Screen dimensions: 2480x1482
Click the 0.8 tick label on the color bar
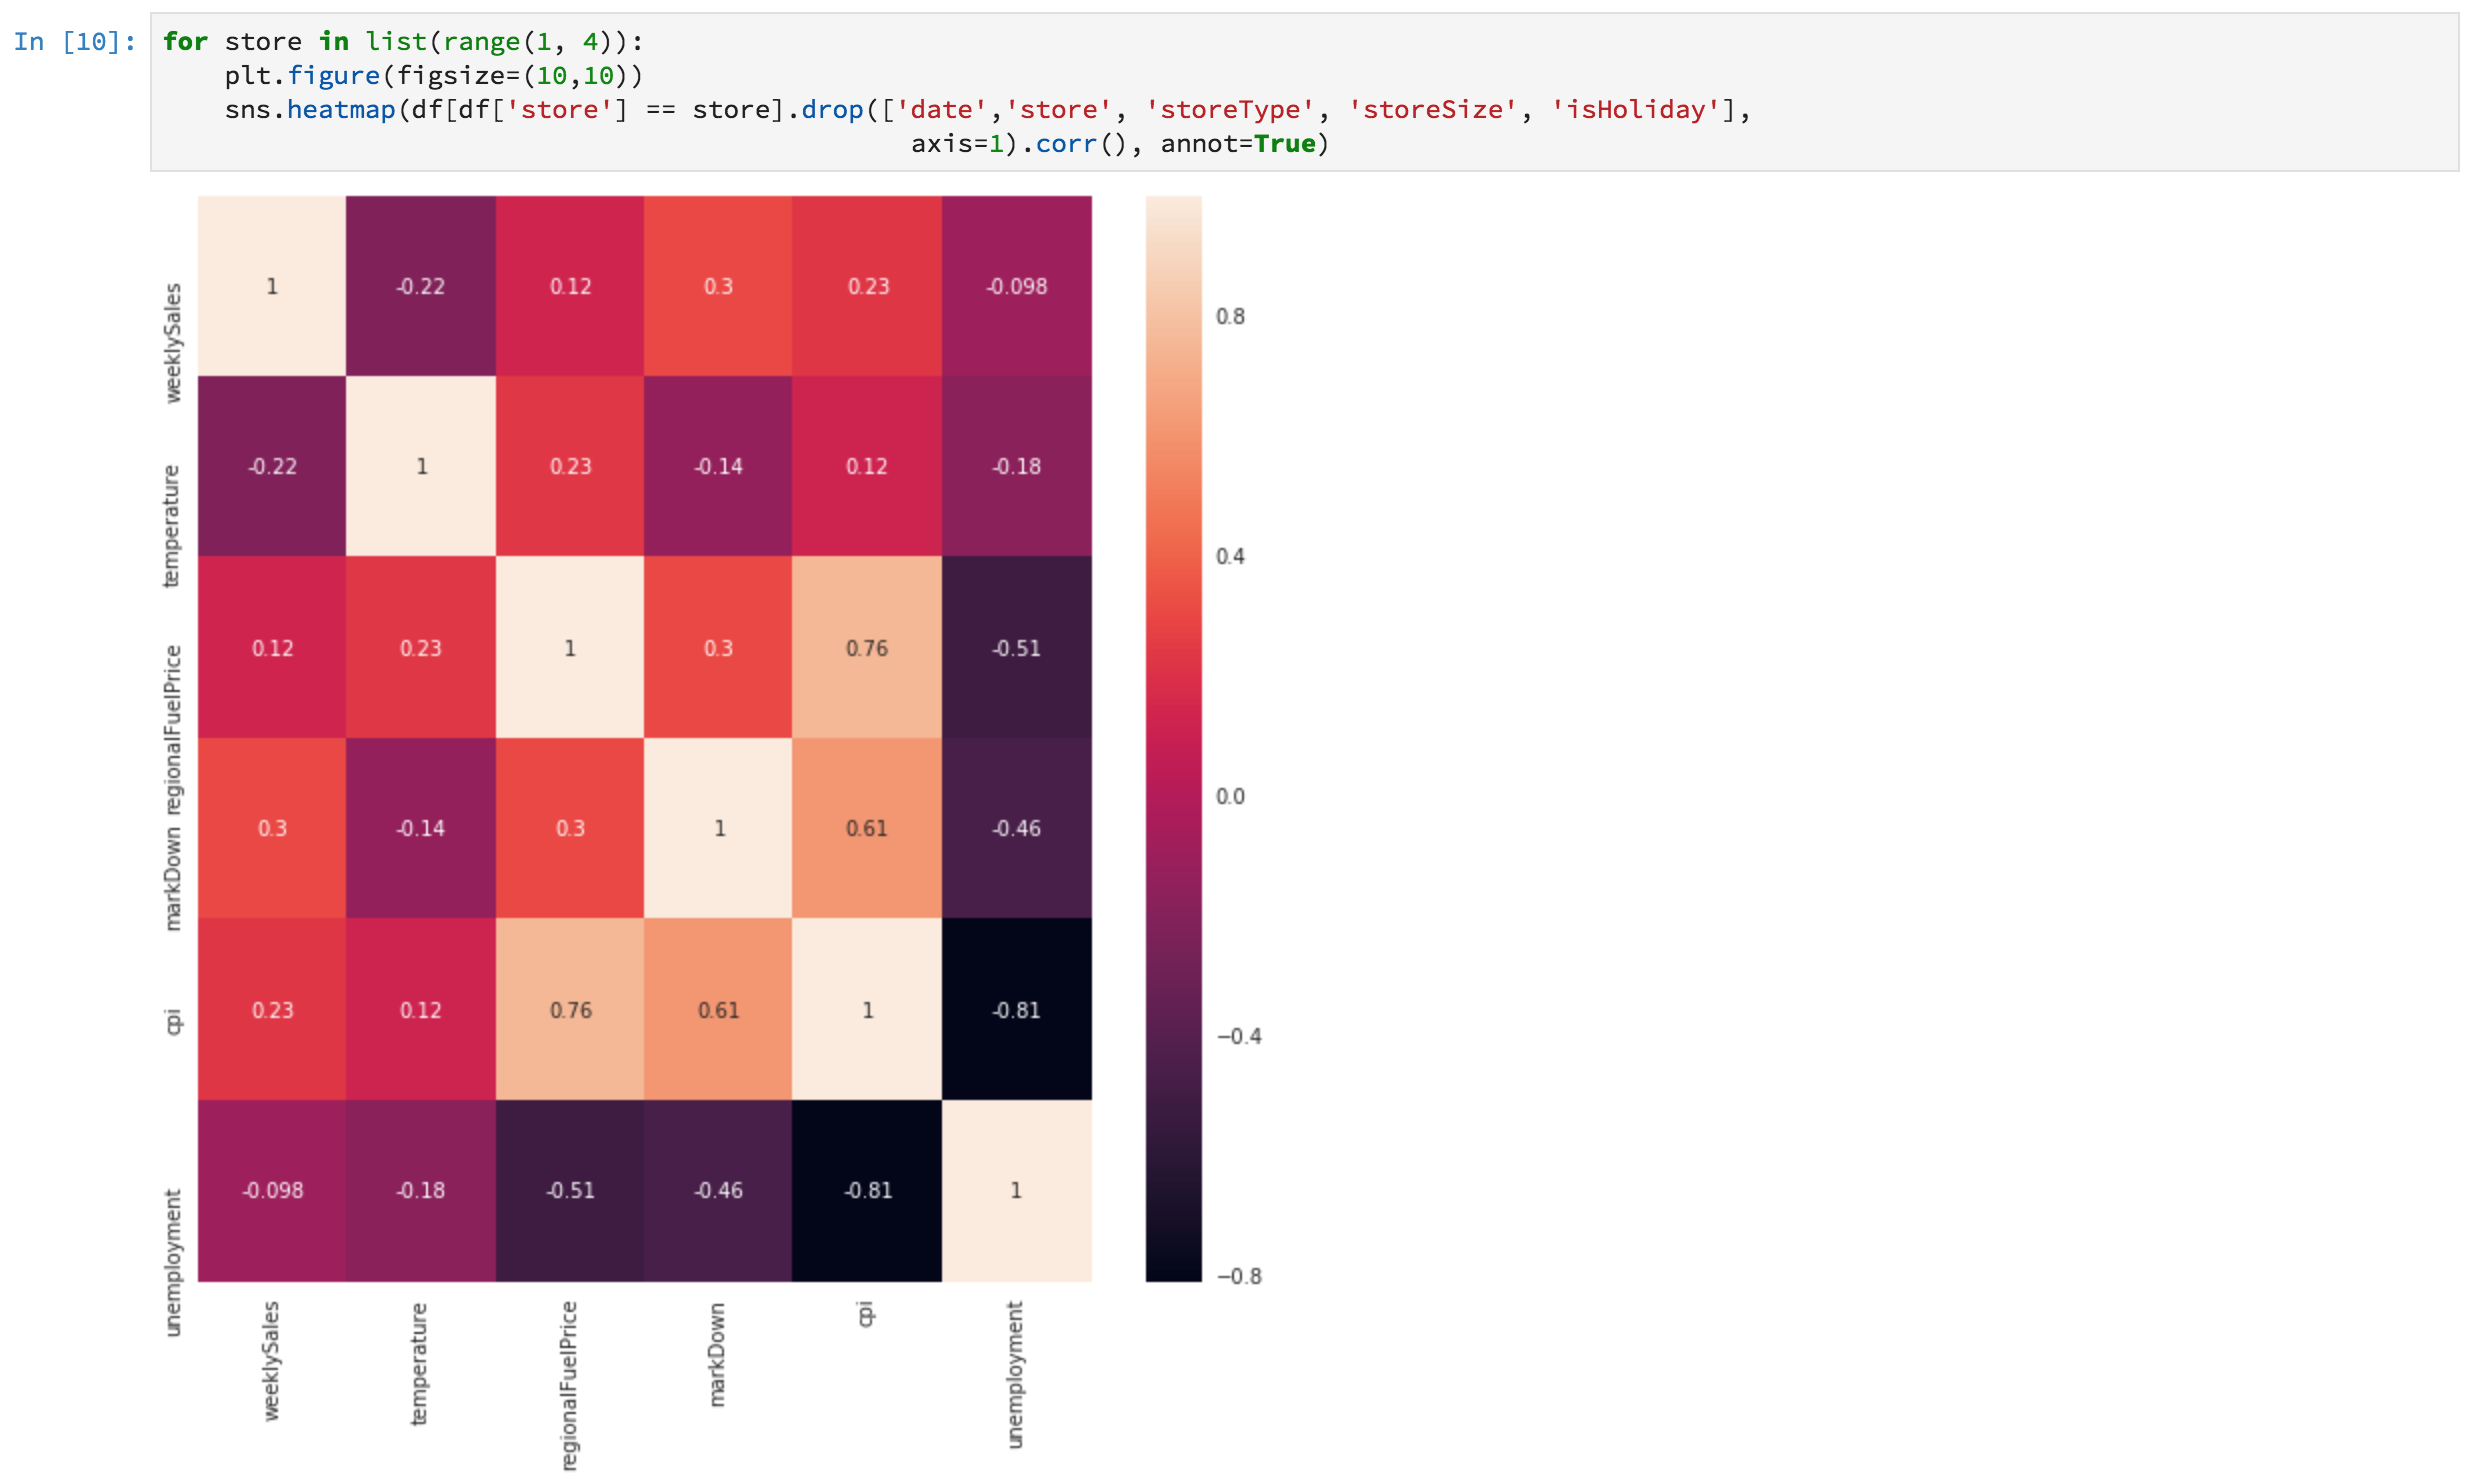(1230, 317)
